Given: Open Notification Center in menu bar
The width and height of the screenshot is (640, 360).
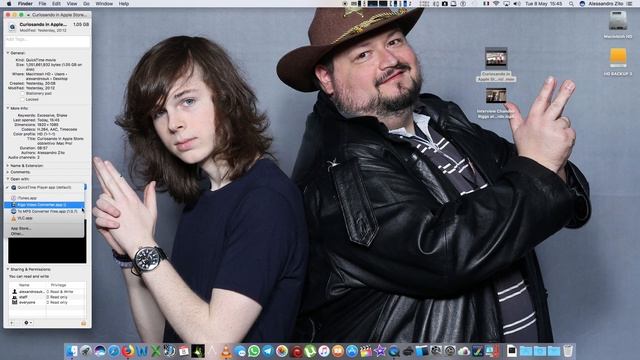Looking at the screenshot, I should coord(629,4).
